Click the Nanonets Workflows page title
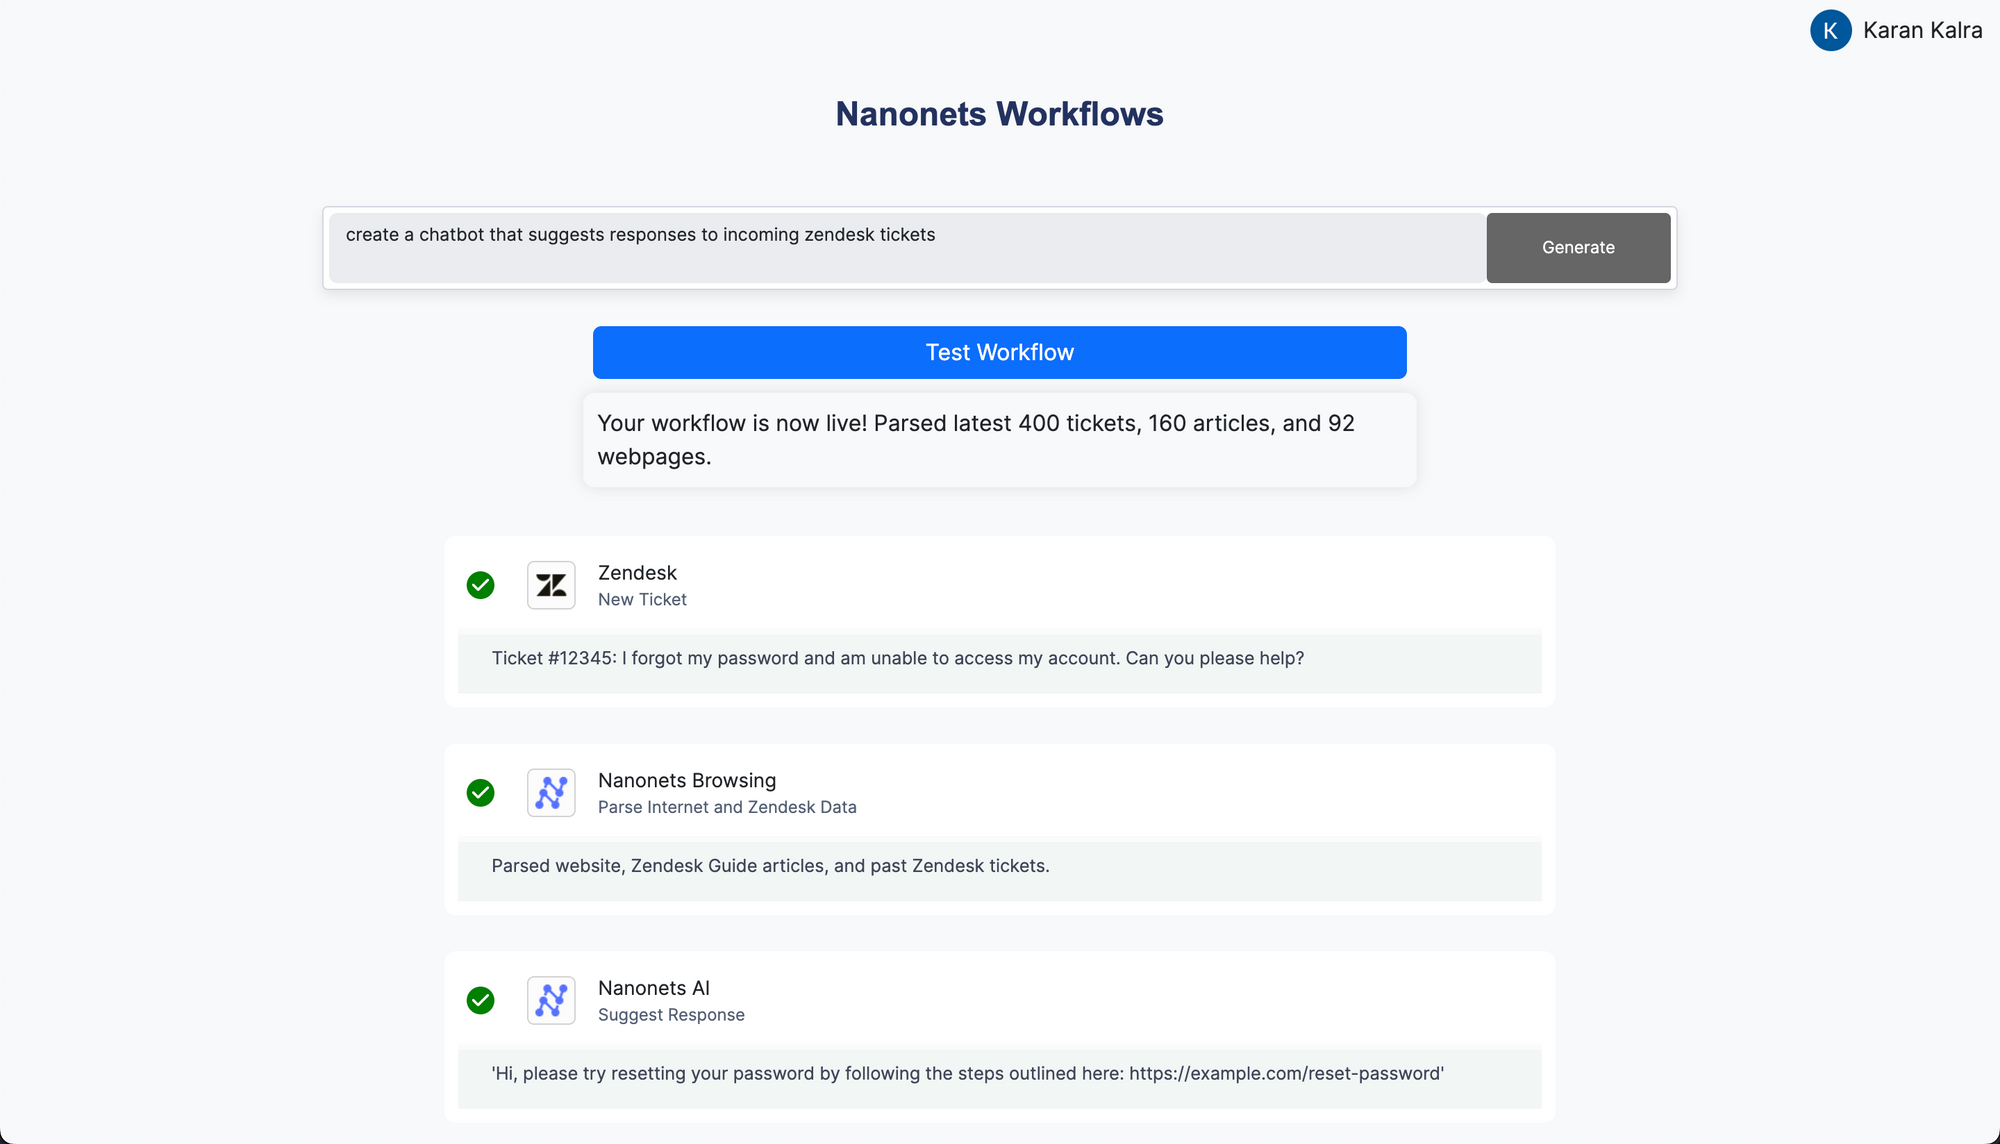The width and height of the screenshot is (2000, 1144). [999, 114]
